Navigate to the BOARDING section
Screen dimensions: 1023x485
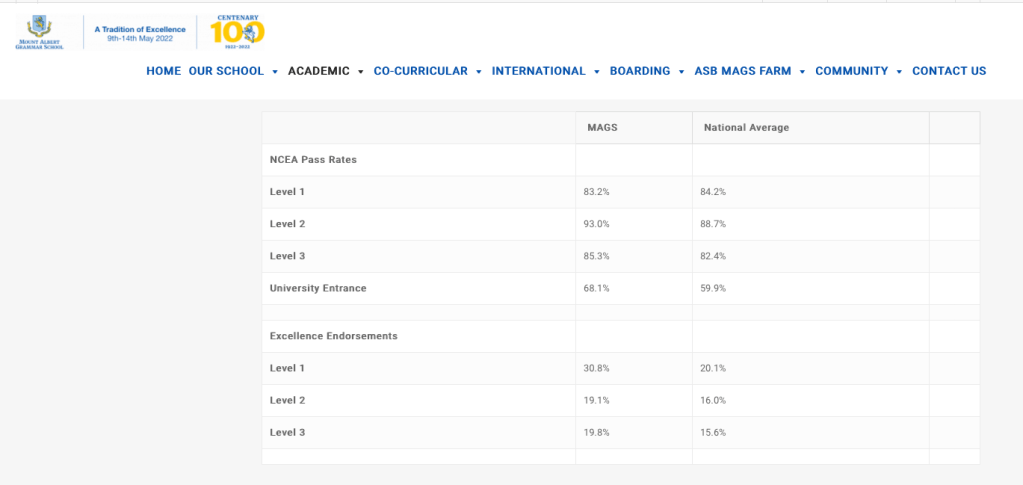(x=639, y=71)
